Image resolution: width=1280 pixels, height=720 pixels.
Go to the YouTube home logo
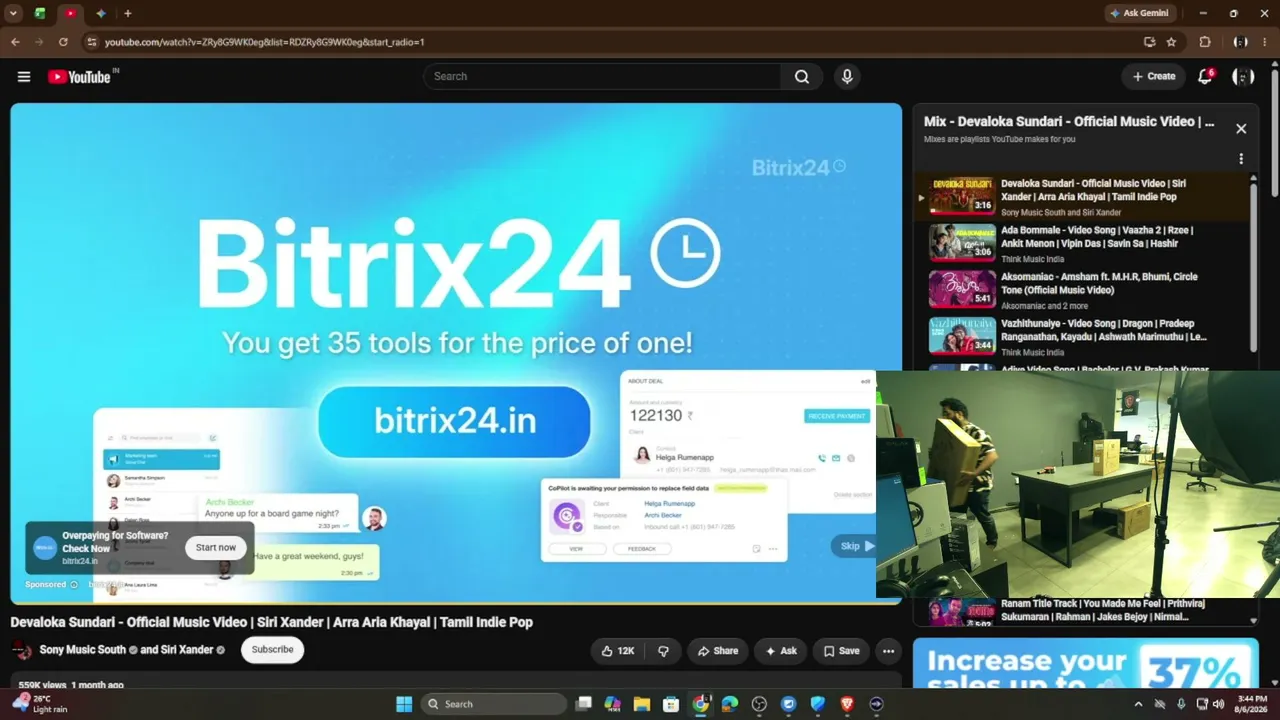(82, 77)
